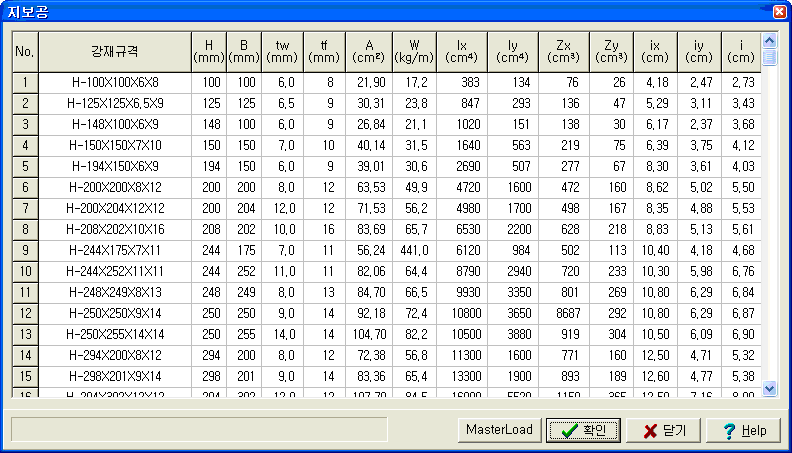This screenshot has width=792, height=453.
Task: Click the W value 441.0 in row 9
Action: tap(414, 250)
